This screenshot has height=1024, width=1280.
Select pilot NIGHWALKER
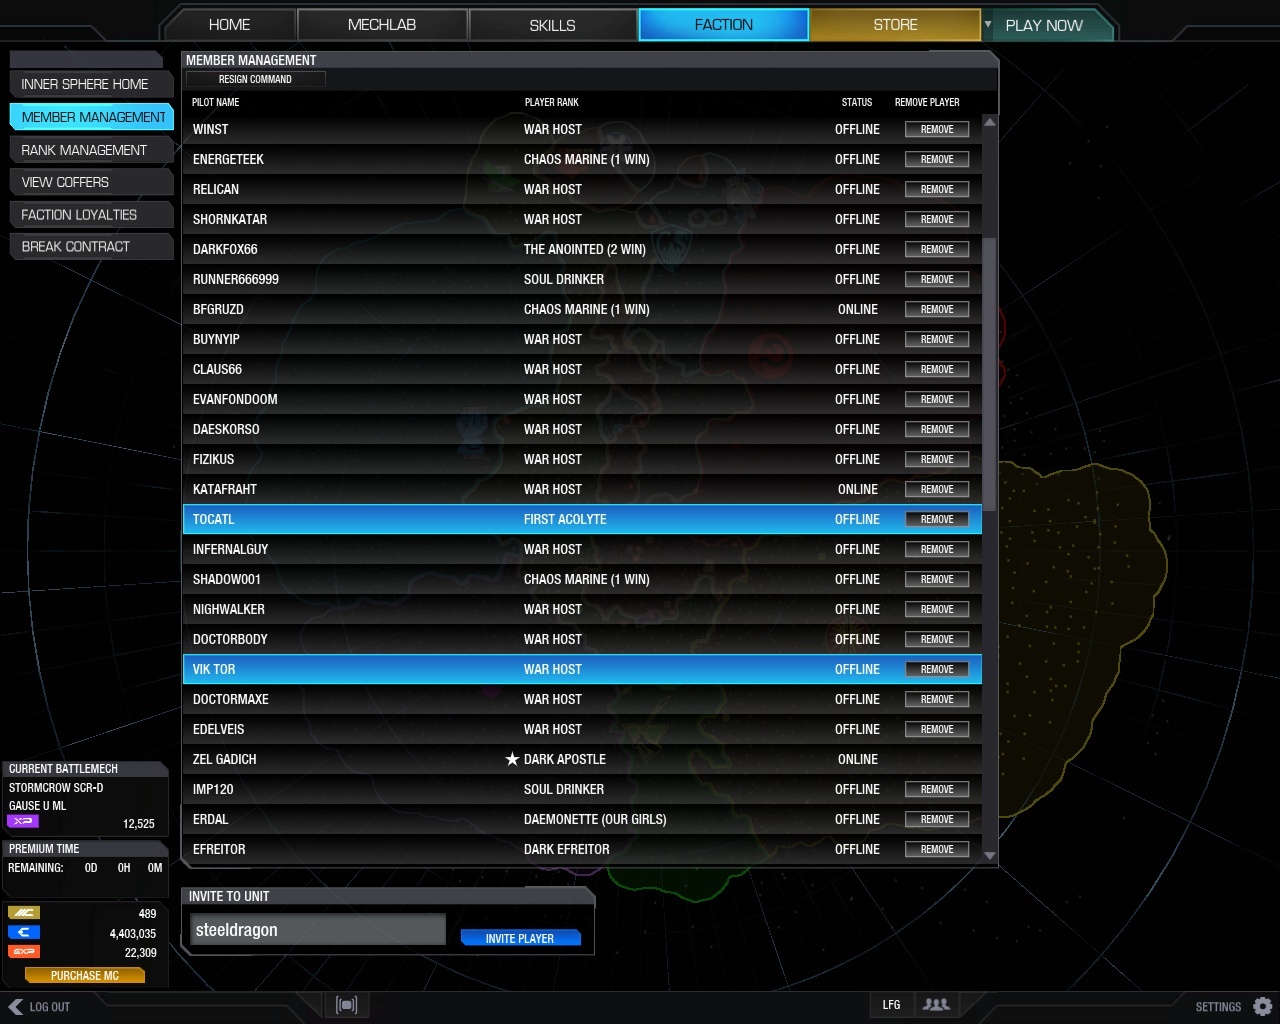(582, 609)
